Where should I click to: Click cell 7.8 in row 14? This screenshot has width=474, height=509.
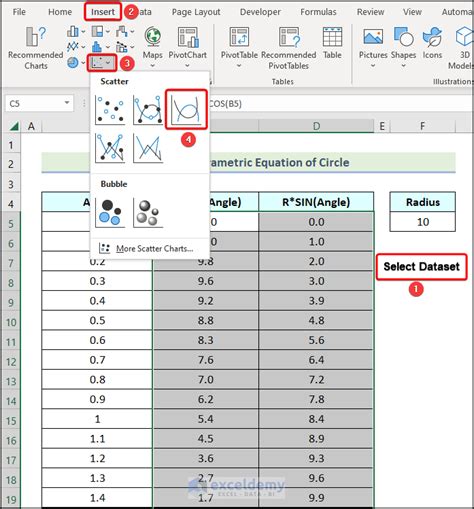pos(316,399)
